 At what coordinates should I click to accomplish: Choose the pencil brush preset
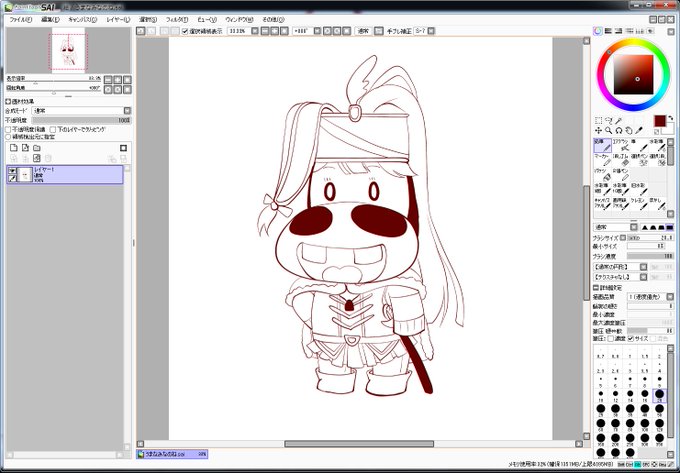tap(602, 145)
